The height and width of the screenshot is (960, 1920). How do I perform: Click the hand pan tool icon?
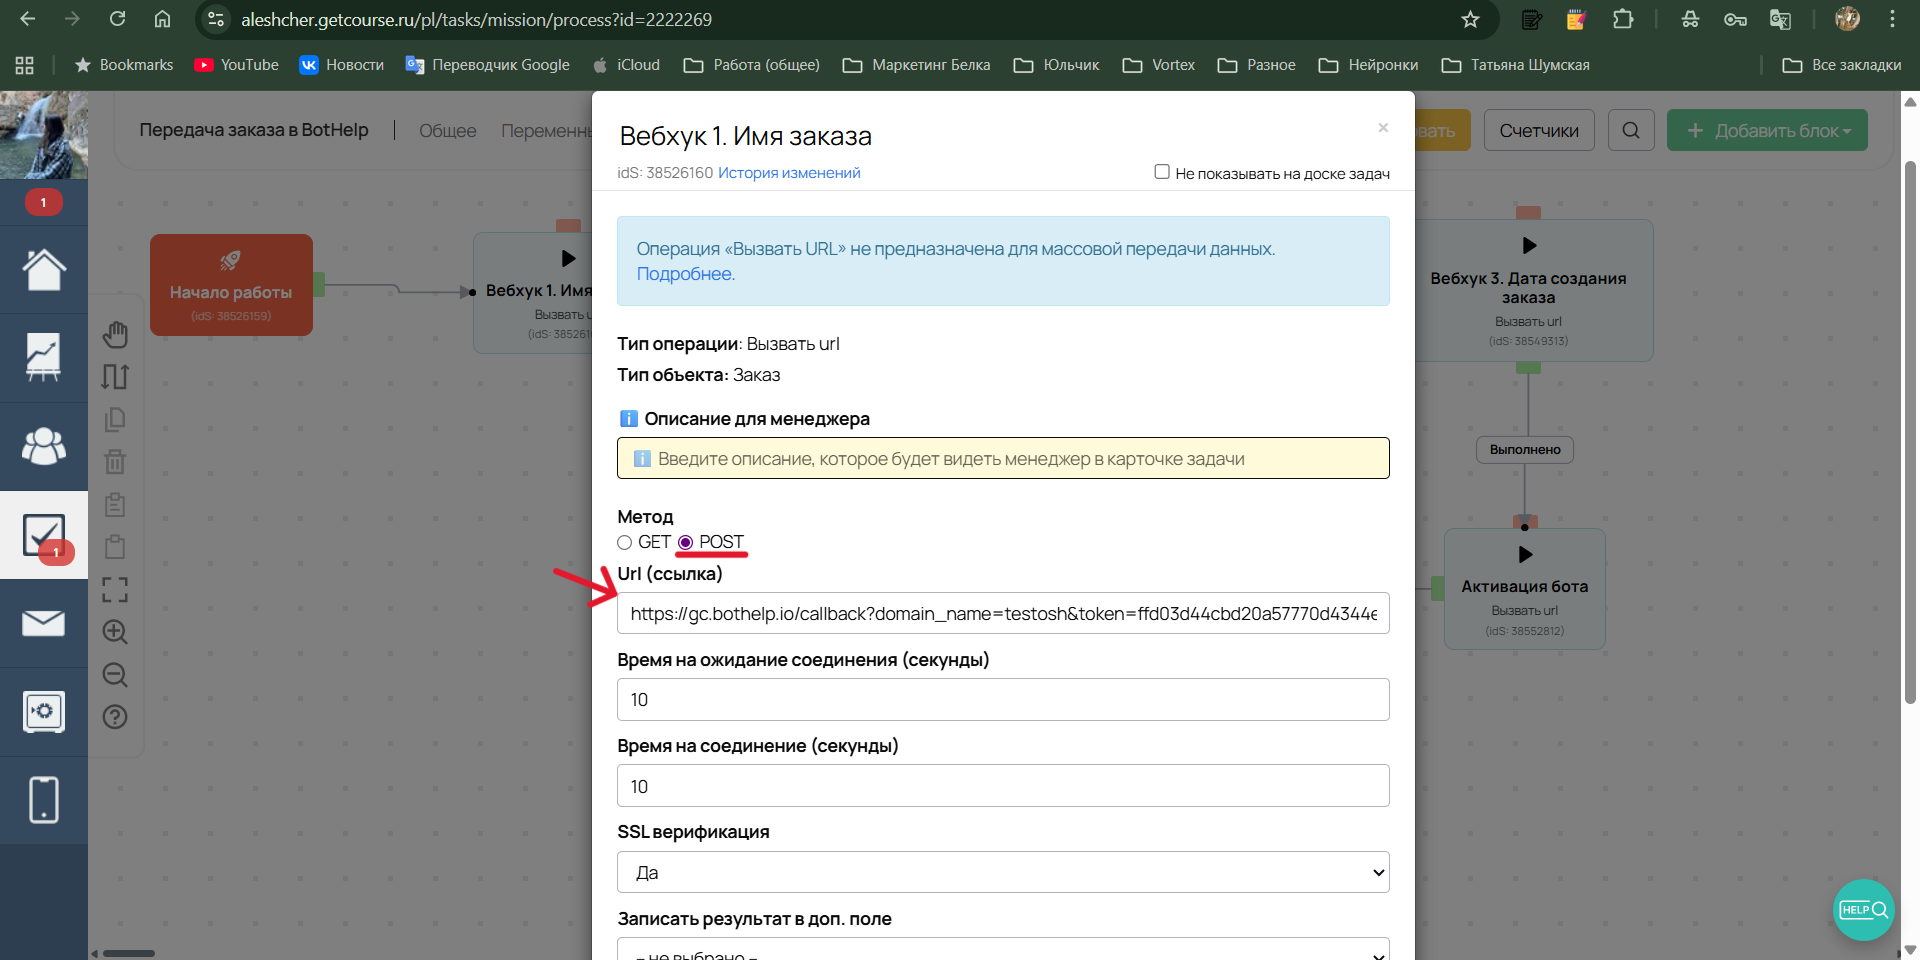point(115,334)
